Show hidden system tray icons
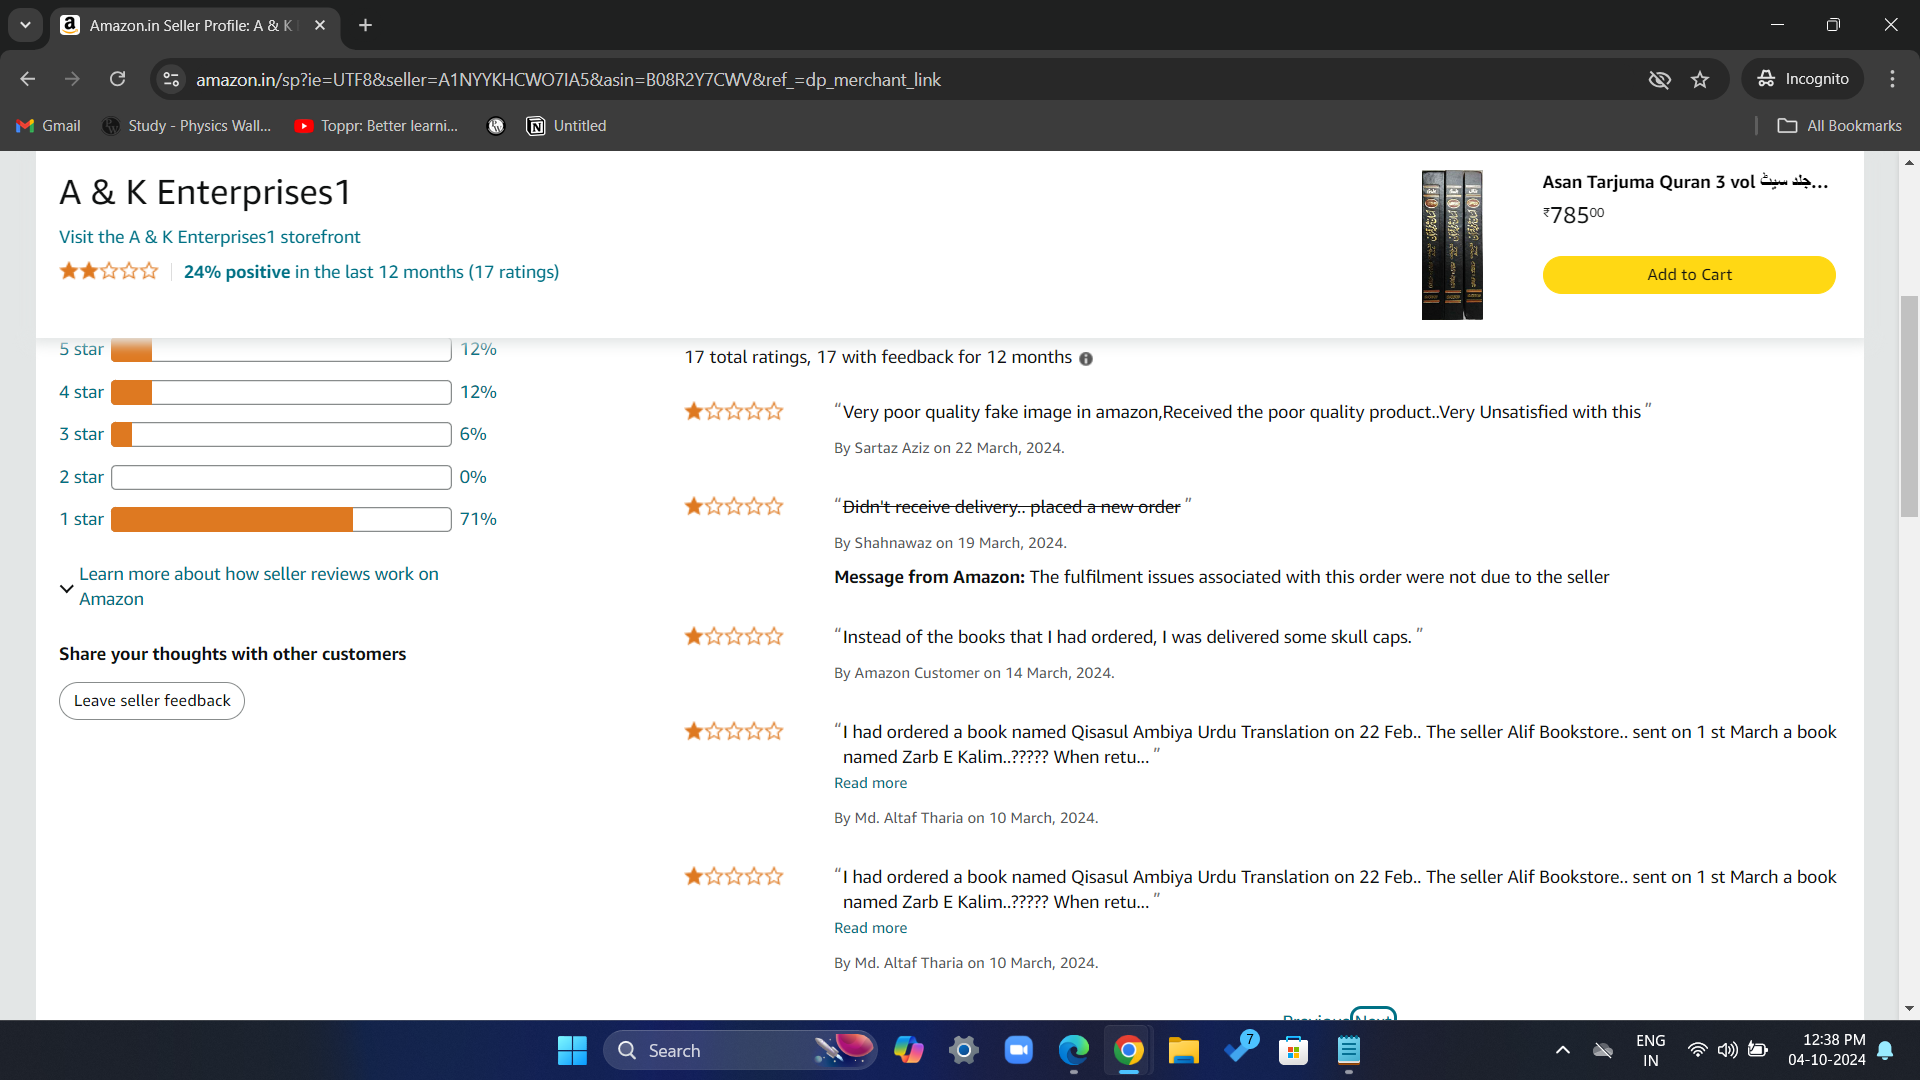The image size is (1920, 1080). 1562,1050
